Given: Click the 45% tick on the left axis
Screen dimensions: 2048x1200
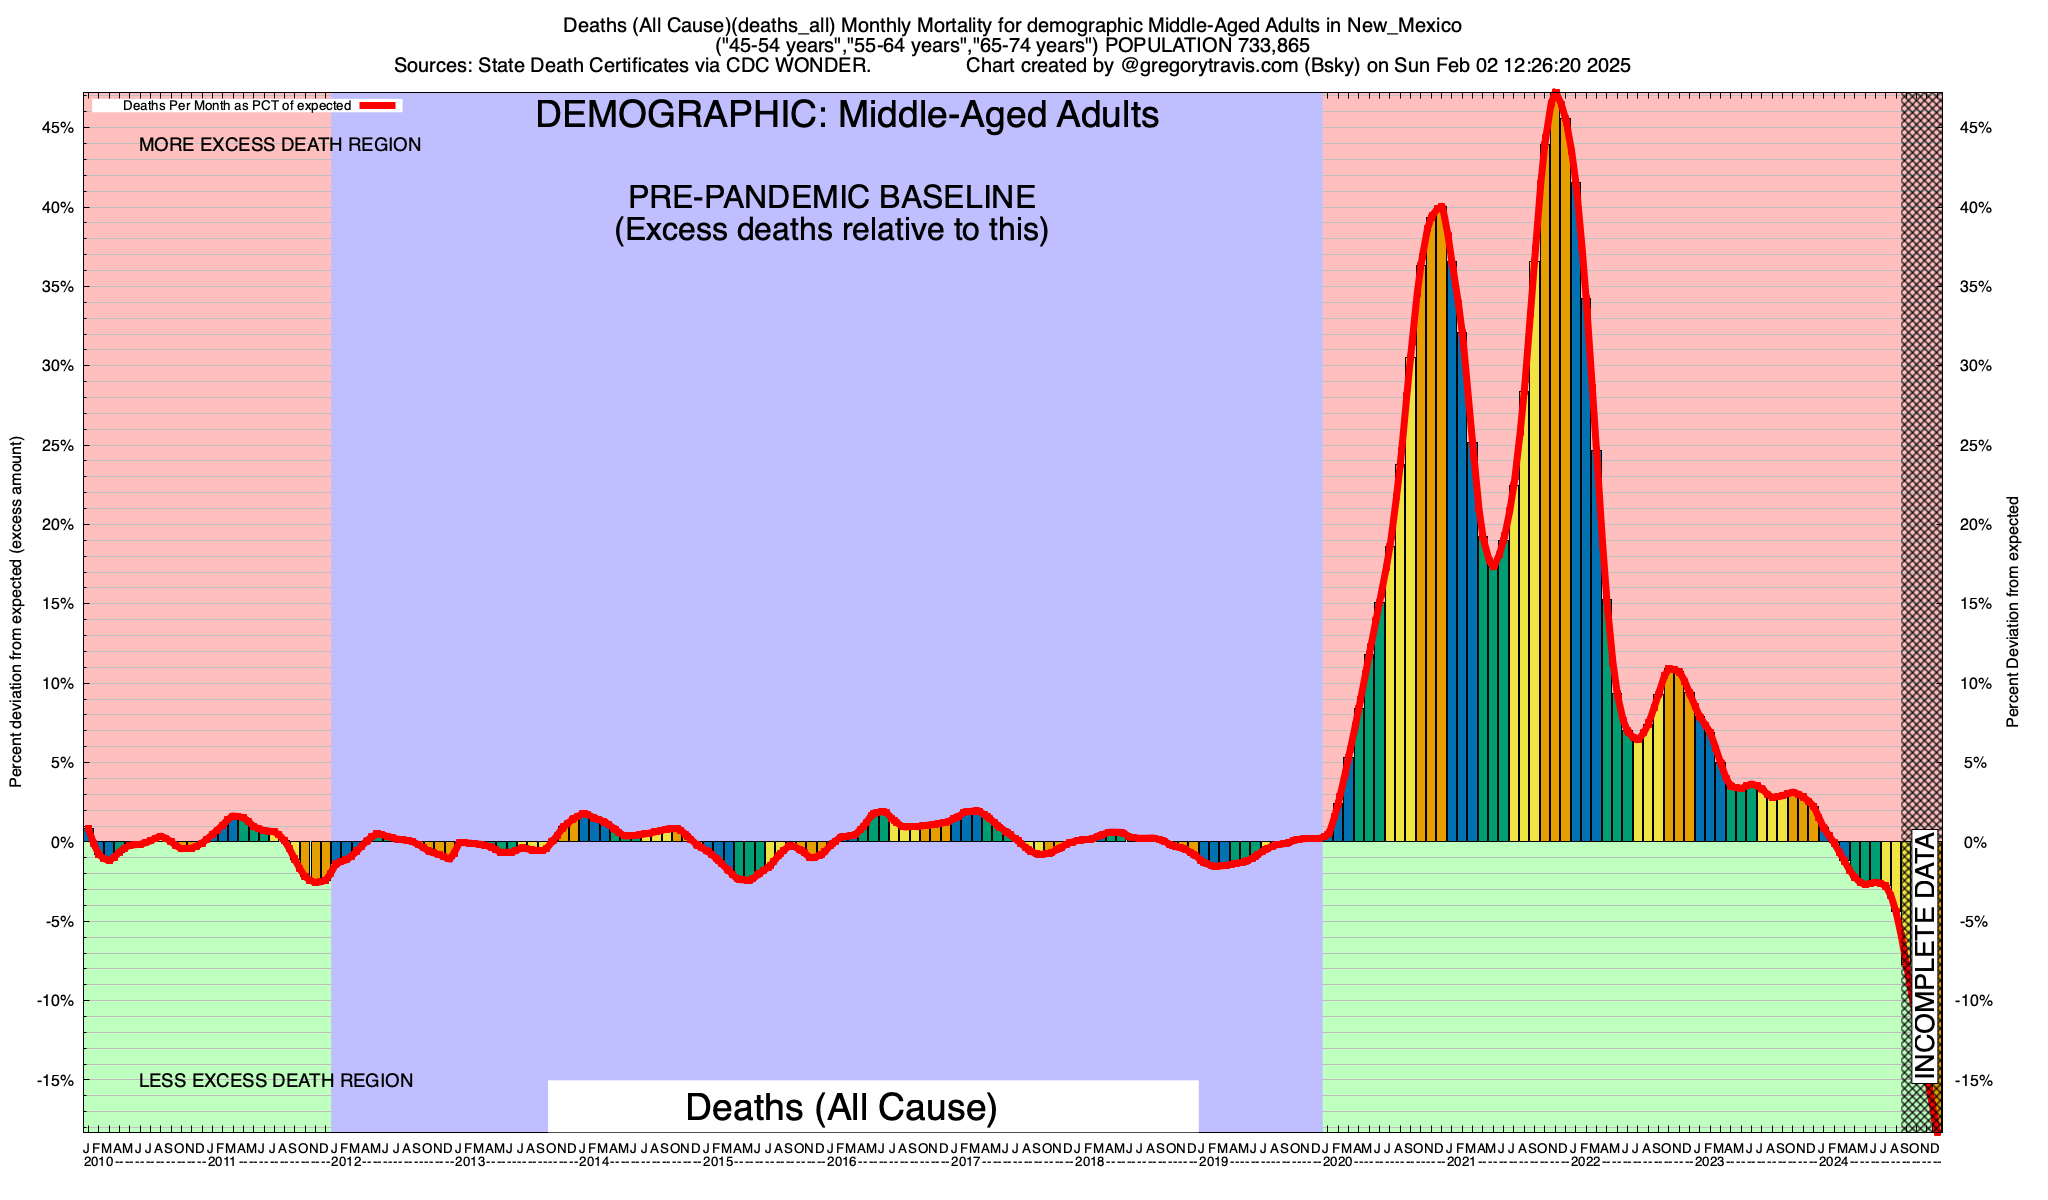Looking at the screenshot, I should (x=58, y=128).
